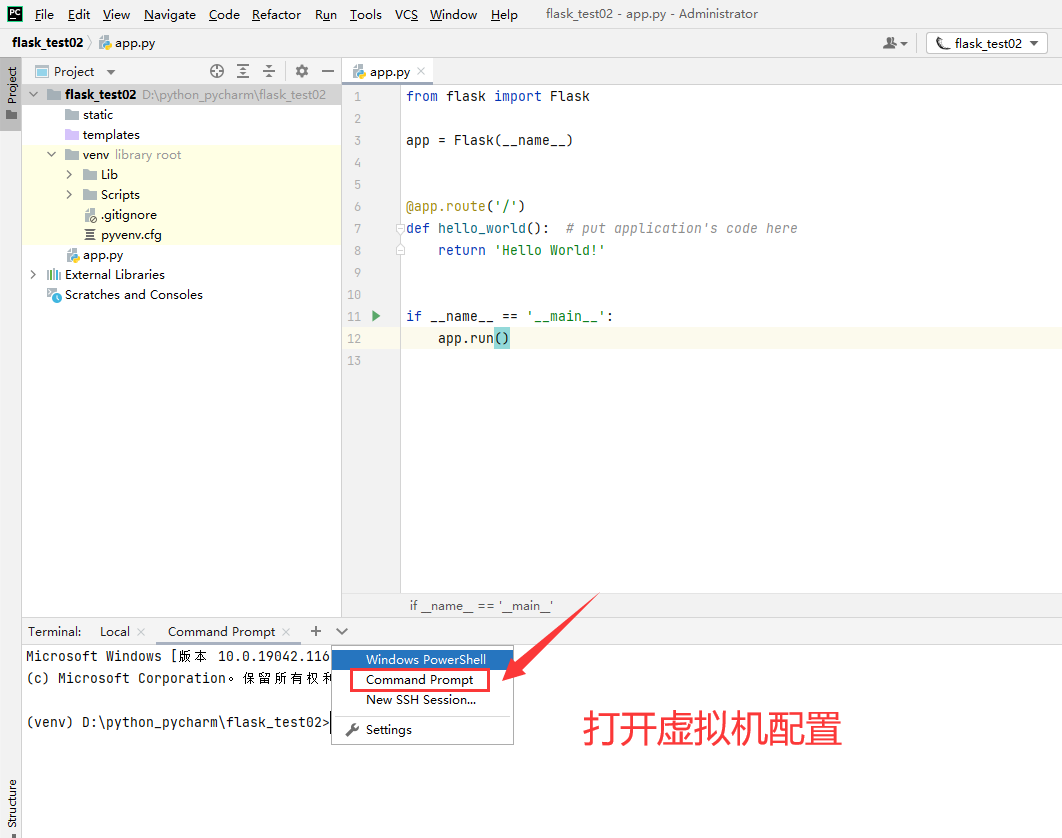Click the app.py icon in breadcrumb bar
This screenshot has height=838, width=1062.
pyautogui.click(x=104, y=43)
